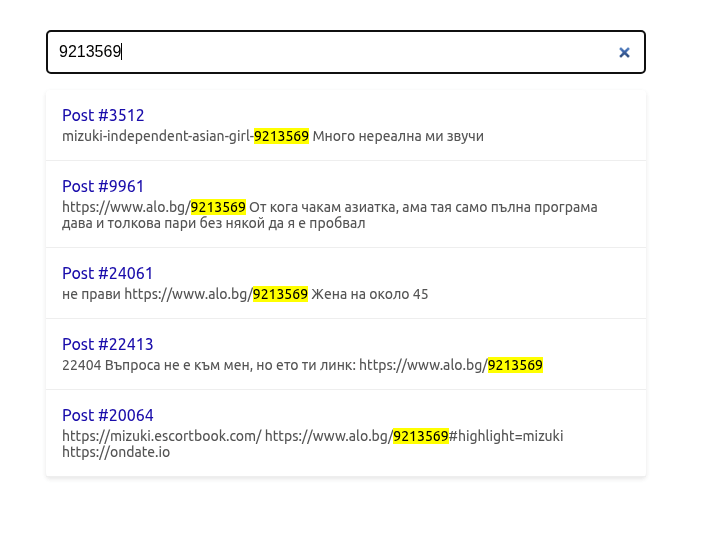The height and width of the screenshot is (543, 701).
Task: Open the Post #9961 link
Action: pos(103,186)
